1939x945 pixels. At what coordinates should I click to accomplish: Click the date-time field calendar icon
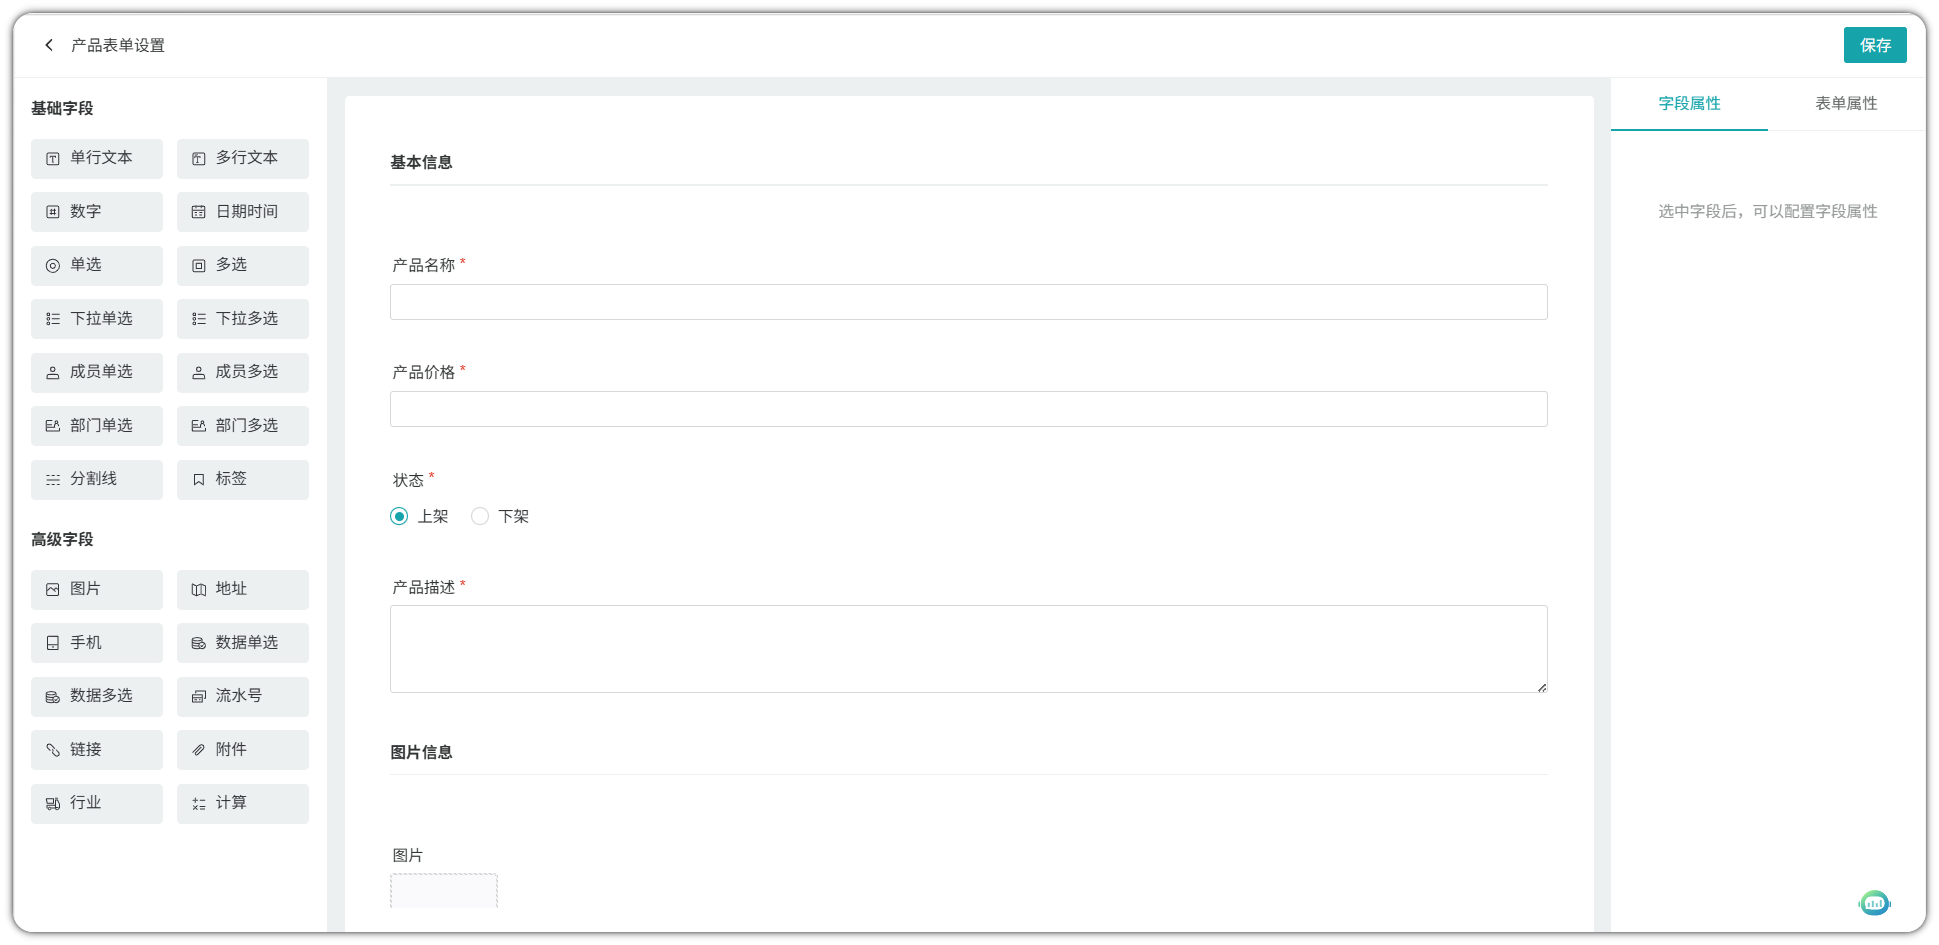199,212
